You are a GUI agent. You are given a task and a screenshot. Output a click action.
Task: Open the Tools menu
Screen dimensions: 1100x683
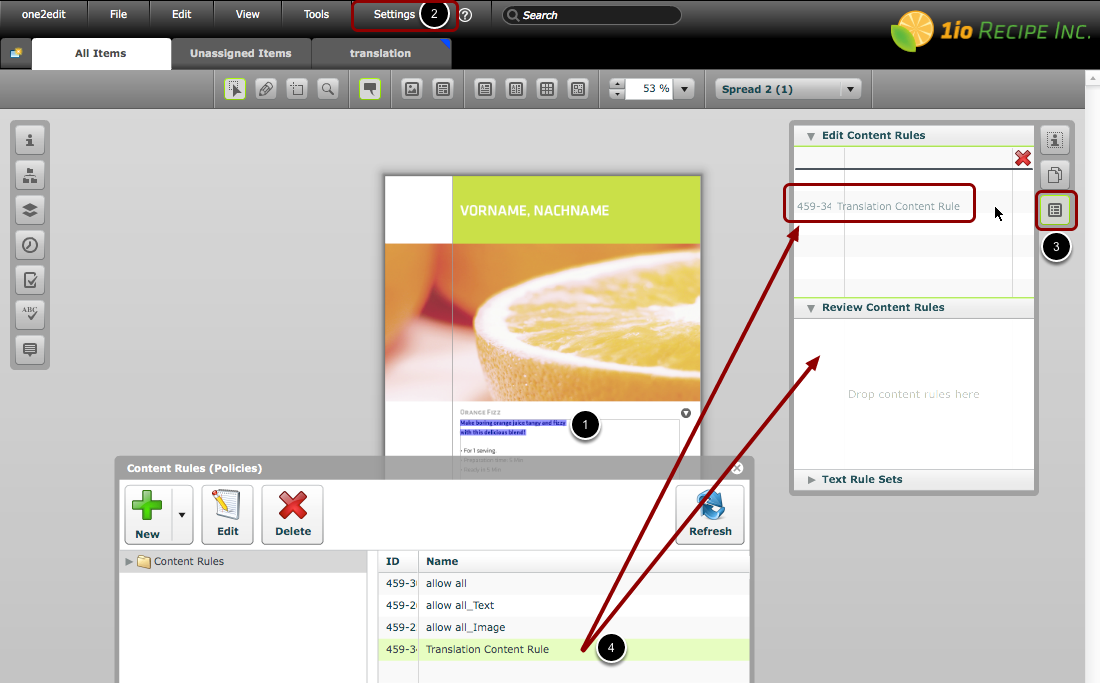click(316, 14)
